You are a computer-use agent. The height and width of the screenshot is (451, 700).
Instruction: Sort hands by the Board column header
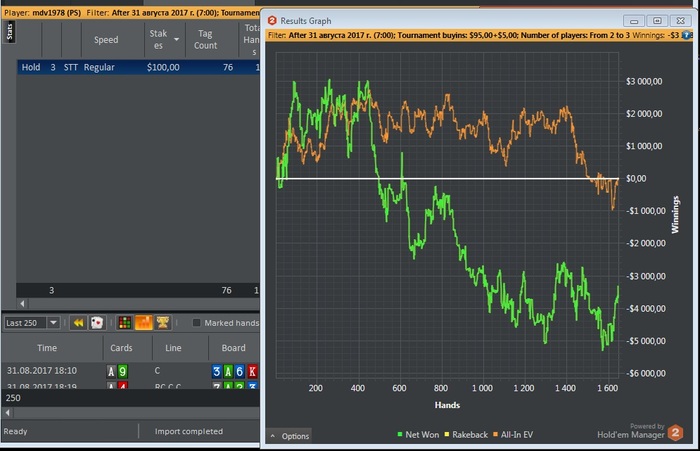(233, 347)
